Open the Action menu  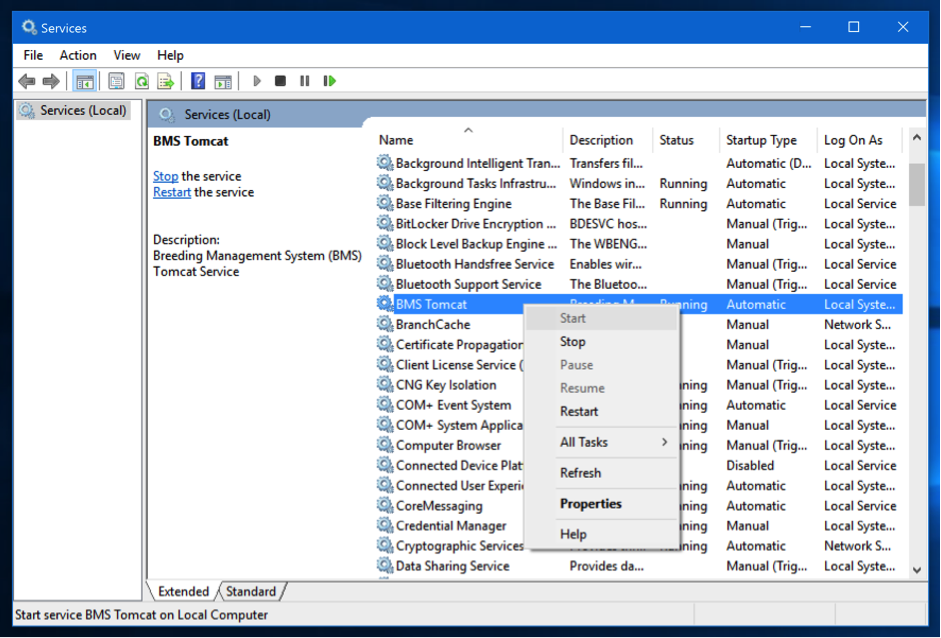(x=78, y=55)
